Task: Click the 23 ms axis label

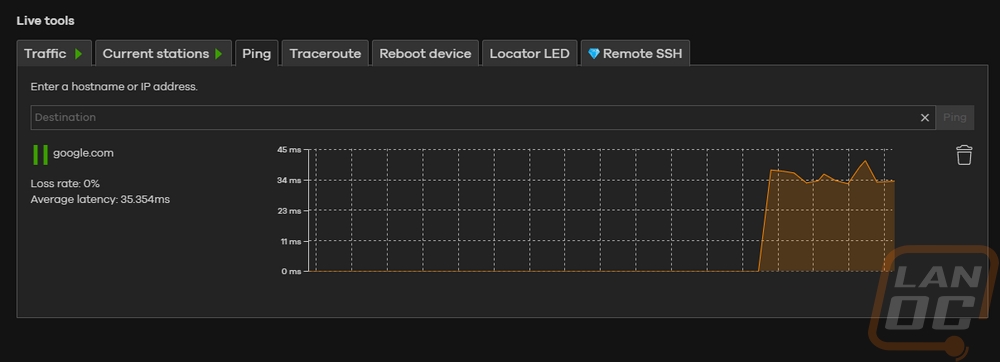Action: [x=289, y=211]
